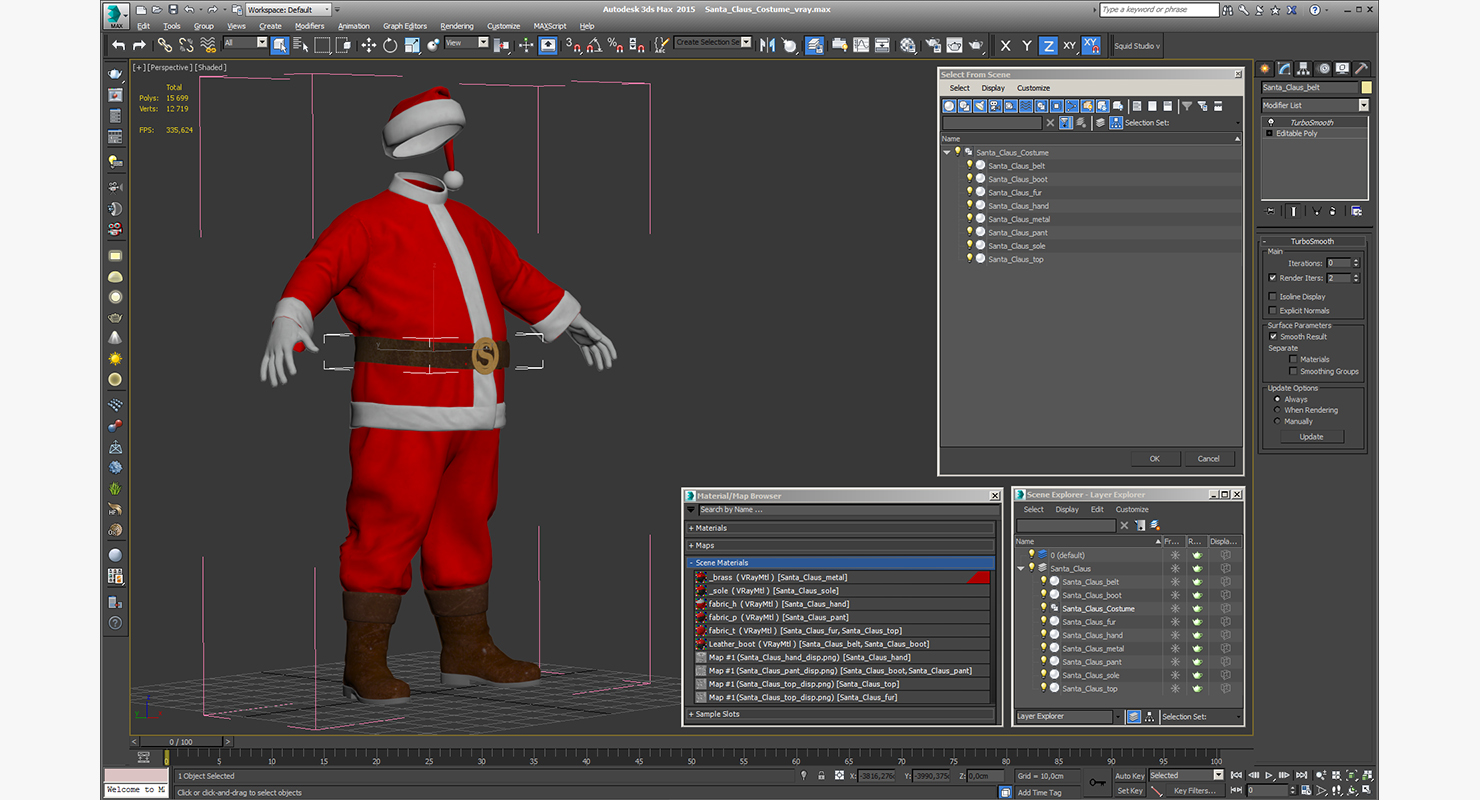
Task: Open the Graph Editors menu
Action: (405, 26)
